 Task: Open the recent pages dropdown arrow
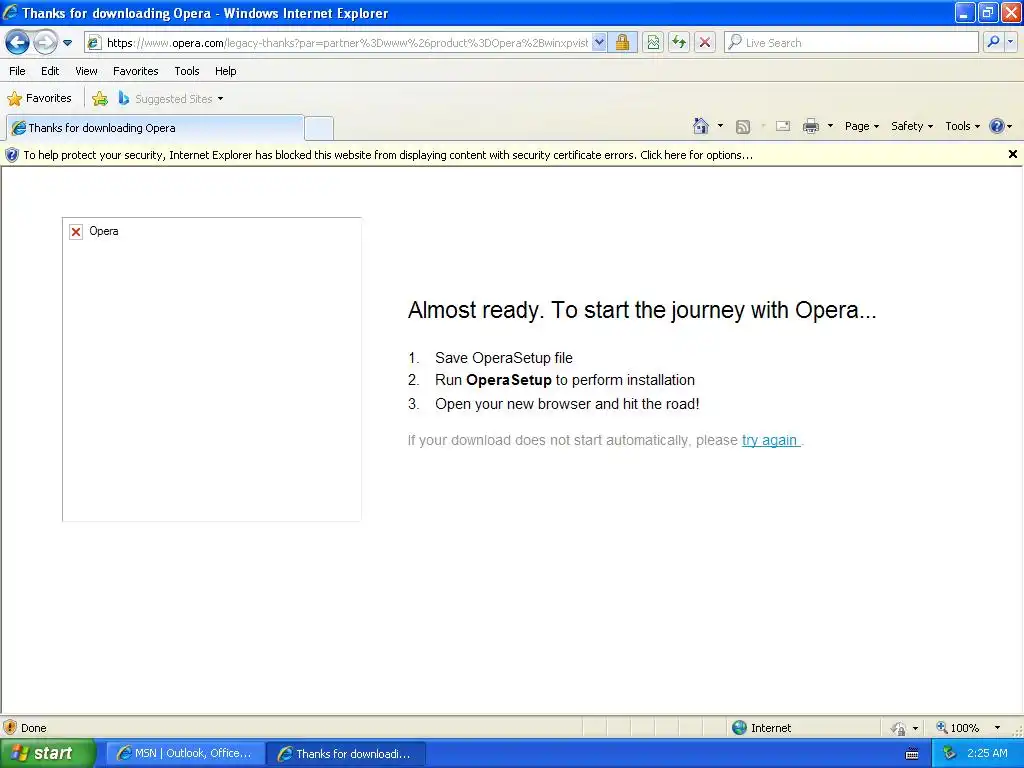coord(67,43)
